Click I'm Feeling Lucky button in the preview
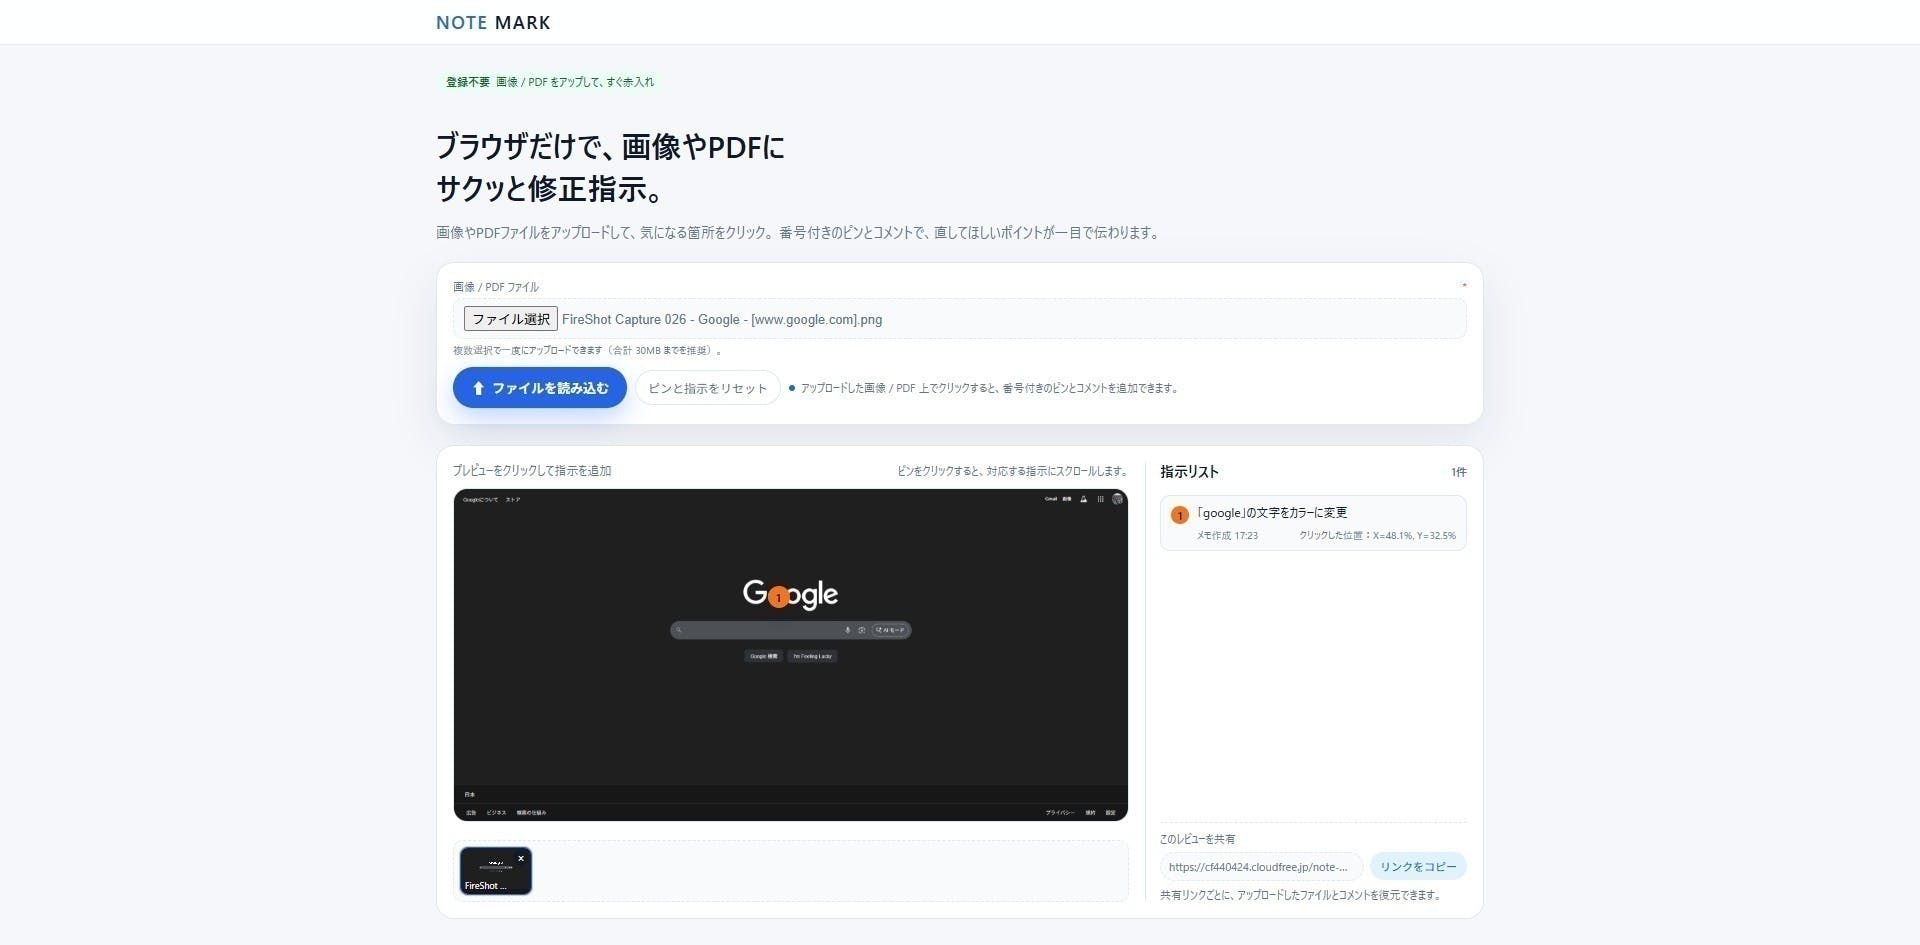The image size is (1920, 945). [x=812, y=656]
